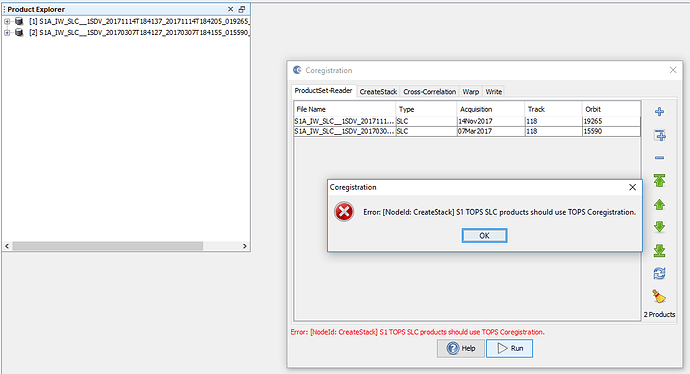Click the Type column header
The height and width of the screenshot is (374, 690).
[426, 109]
